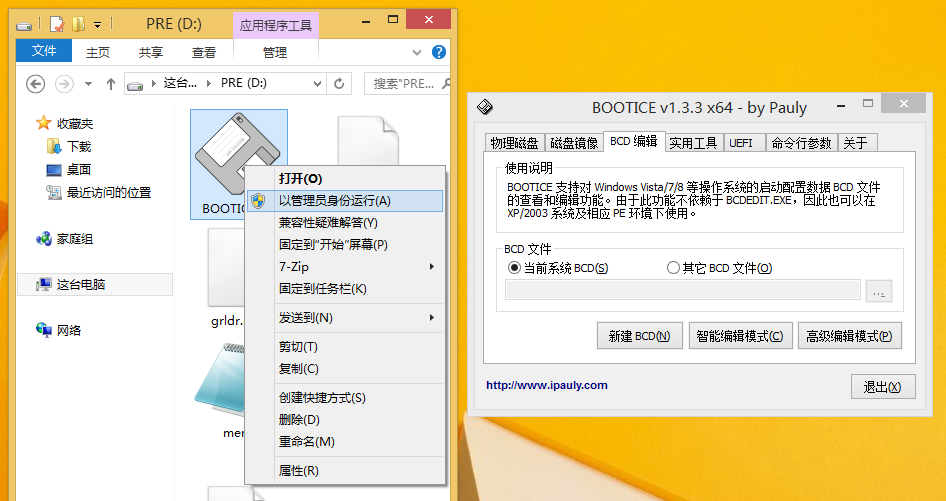
Task: Choose 固定到"开始"屏幕(P) menu entry
Action: (345, 244)
